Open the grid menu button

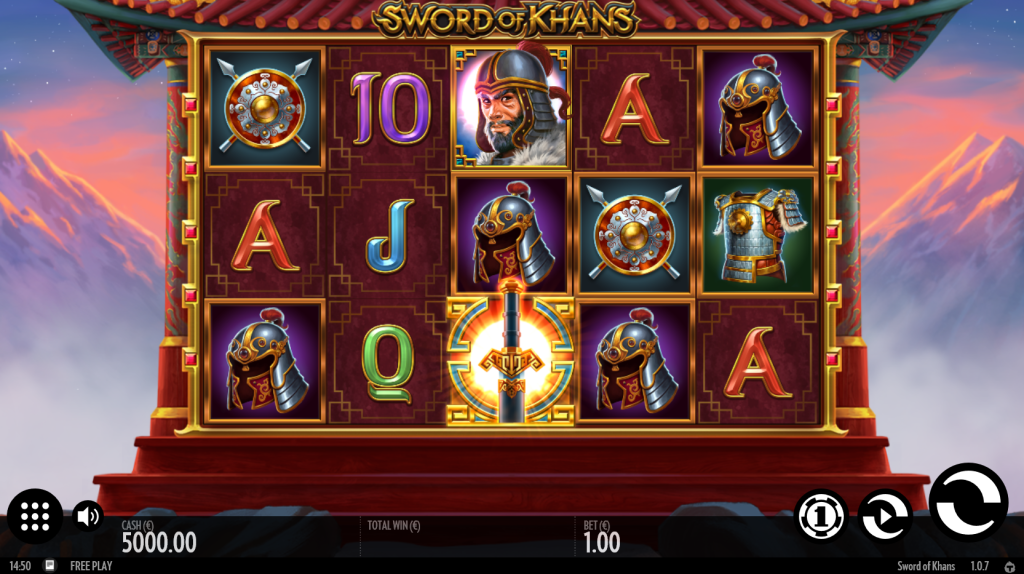[35, 517]
